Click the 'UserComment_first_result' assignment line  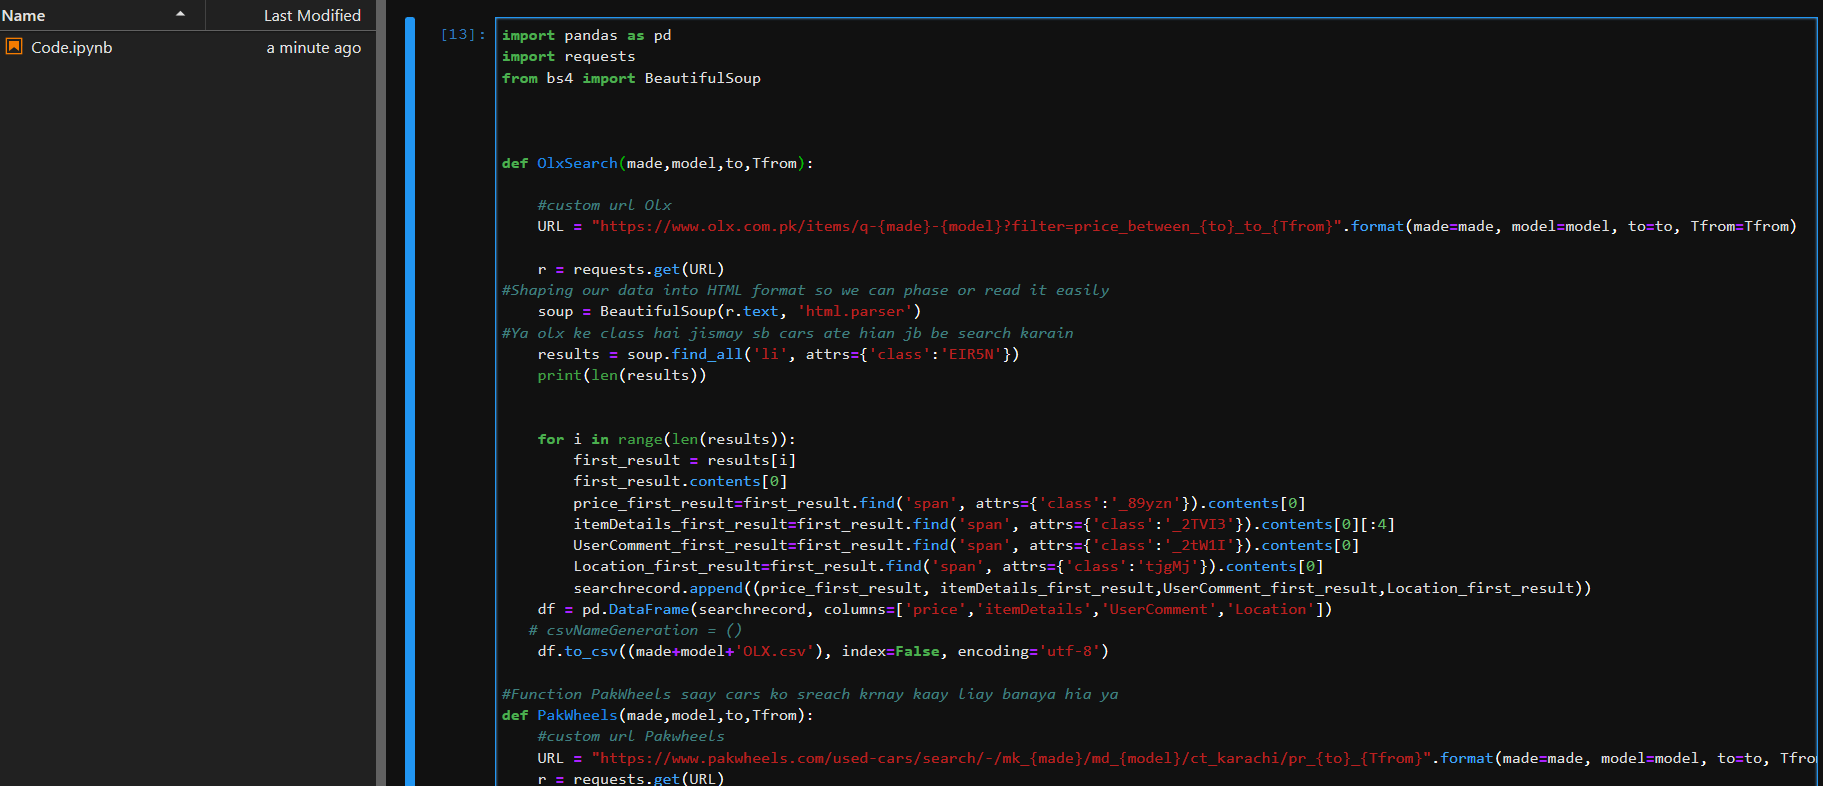click(966, 545)
